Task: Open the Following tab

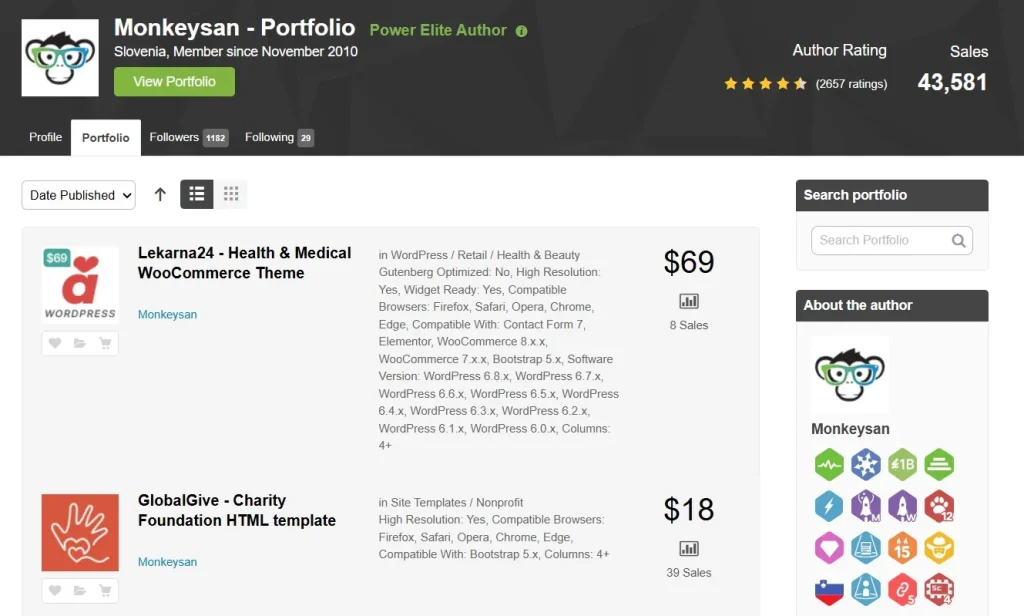Action: [x=279, y=137]
